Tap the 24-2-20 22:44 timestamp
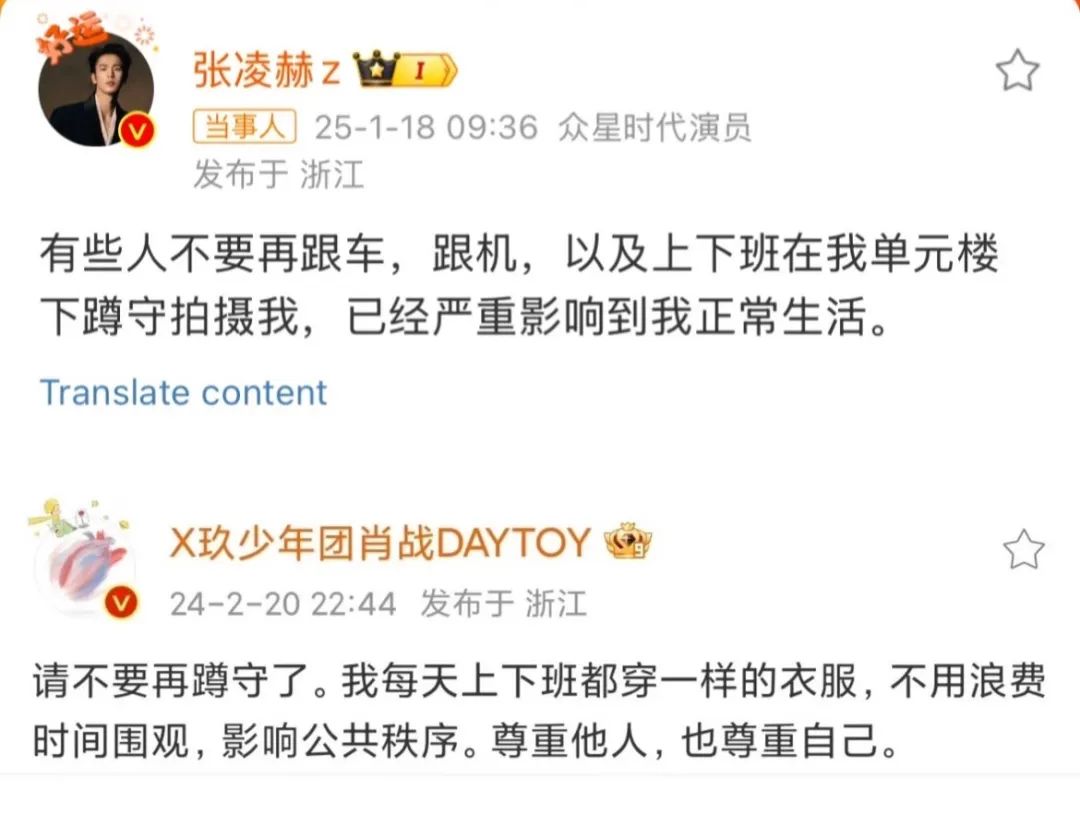The height and width of the screenshot is (826, 1080). pos(282,604)
